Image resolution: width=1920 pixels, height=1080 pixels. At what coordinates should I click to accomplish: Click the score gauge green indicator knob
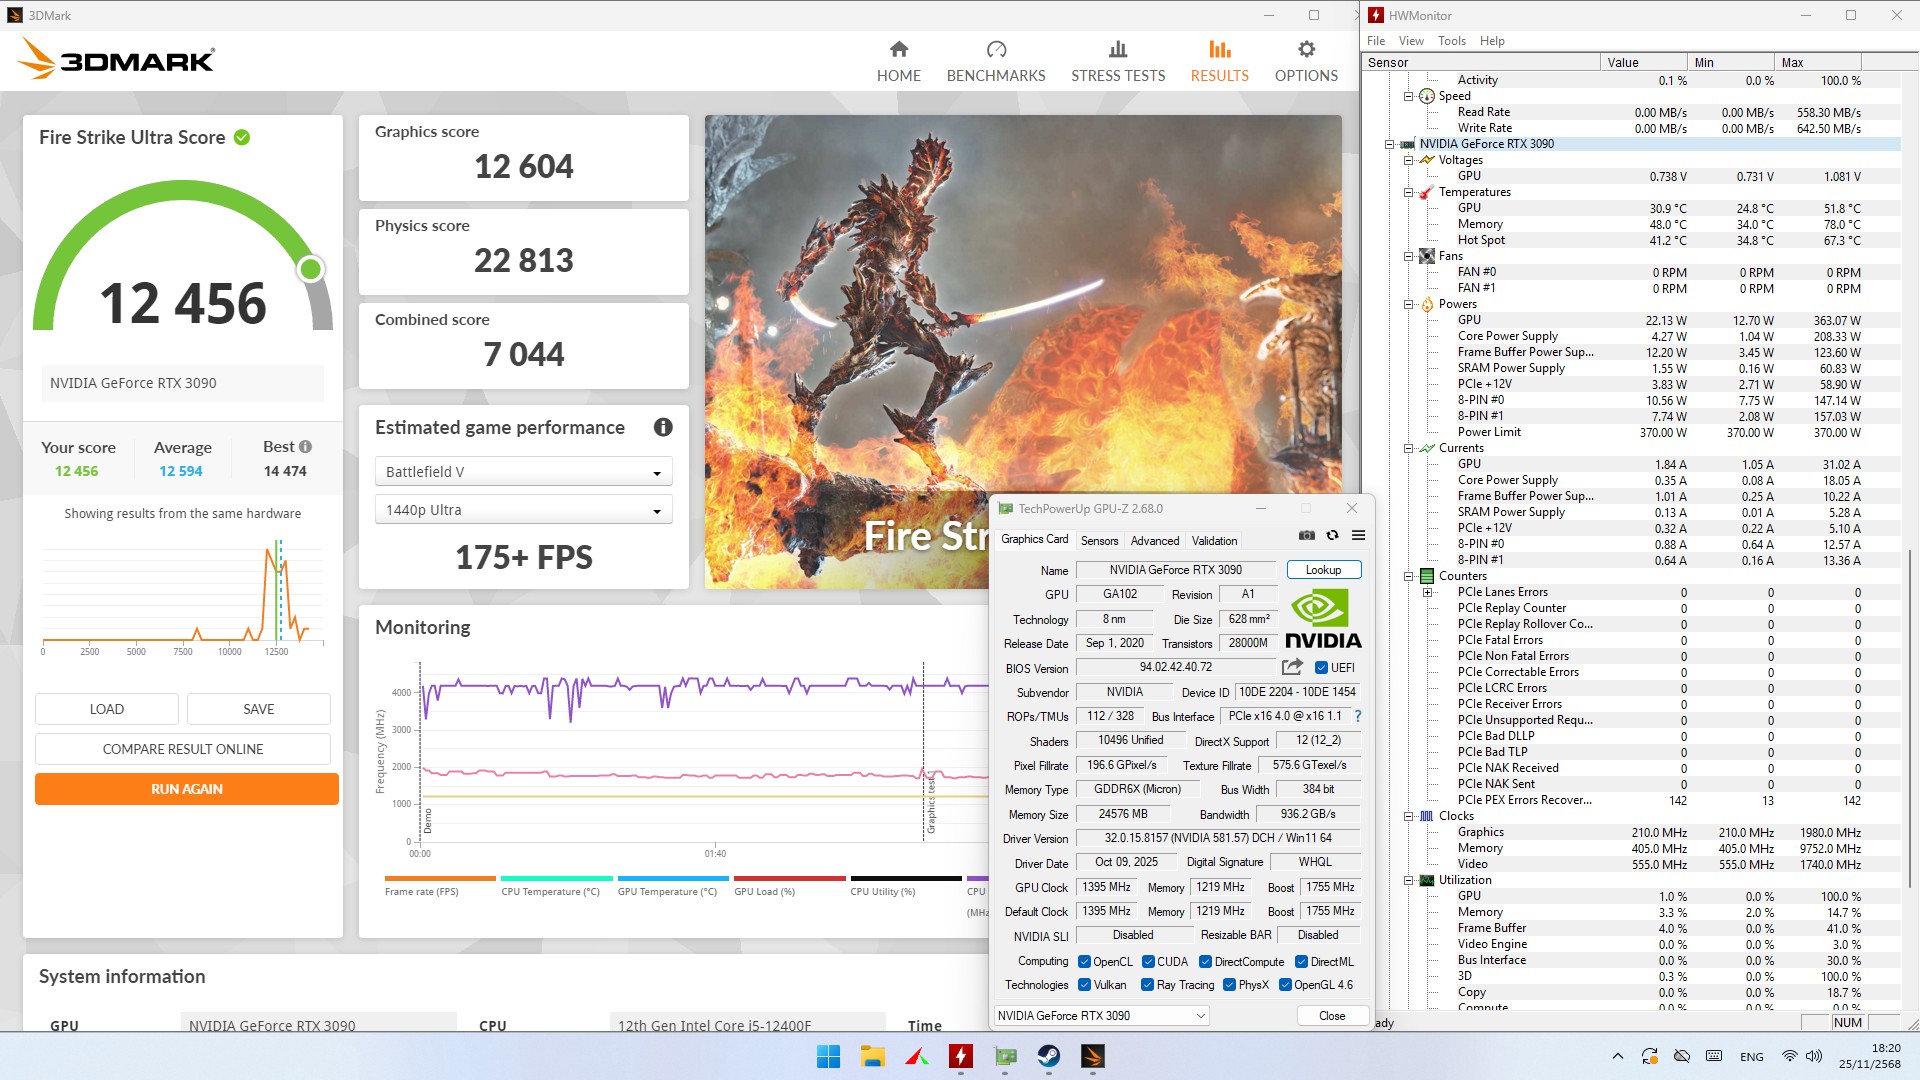311,269
